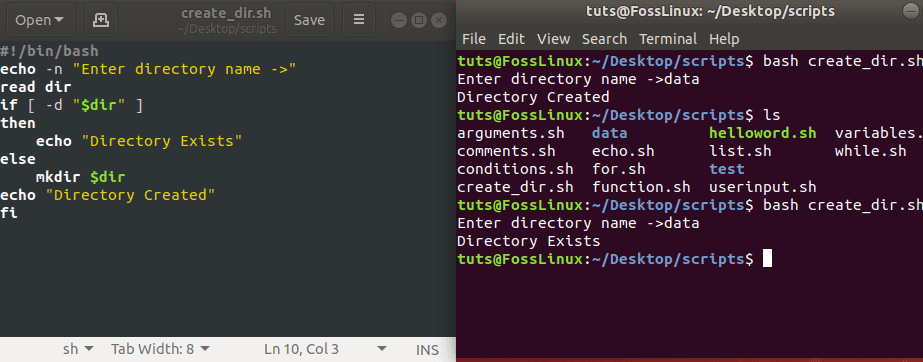Screen dimensions: 923x362
Task: Click echo.sh in the terminal listing
Action: click(623, 151)
